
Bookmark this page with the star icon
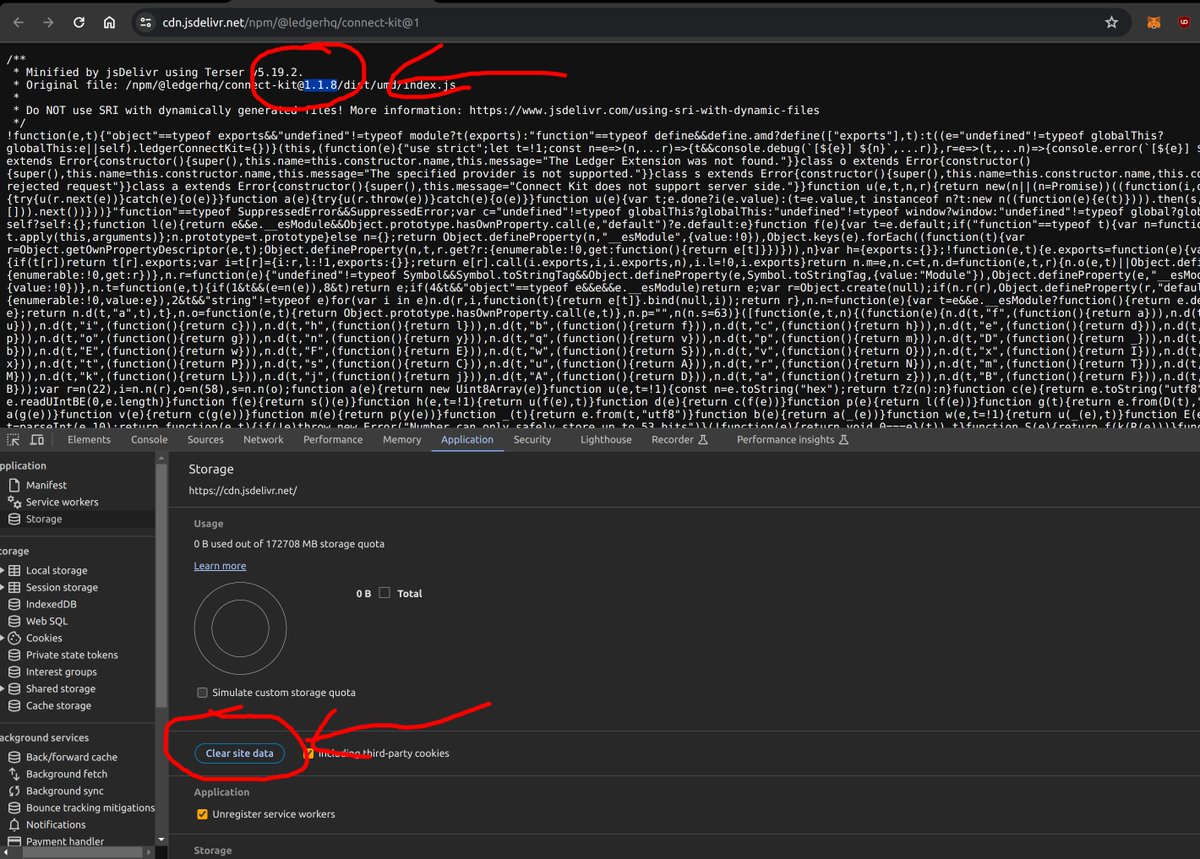pyautogui.click(x=1111, y=22)
